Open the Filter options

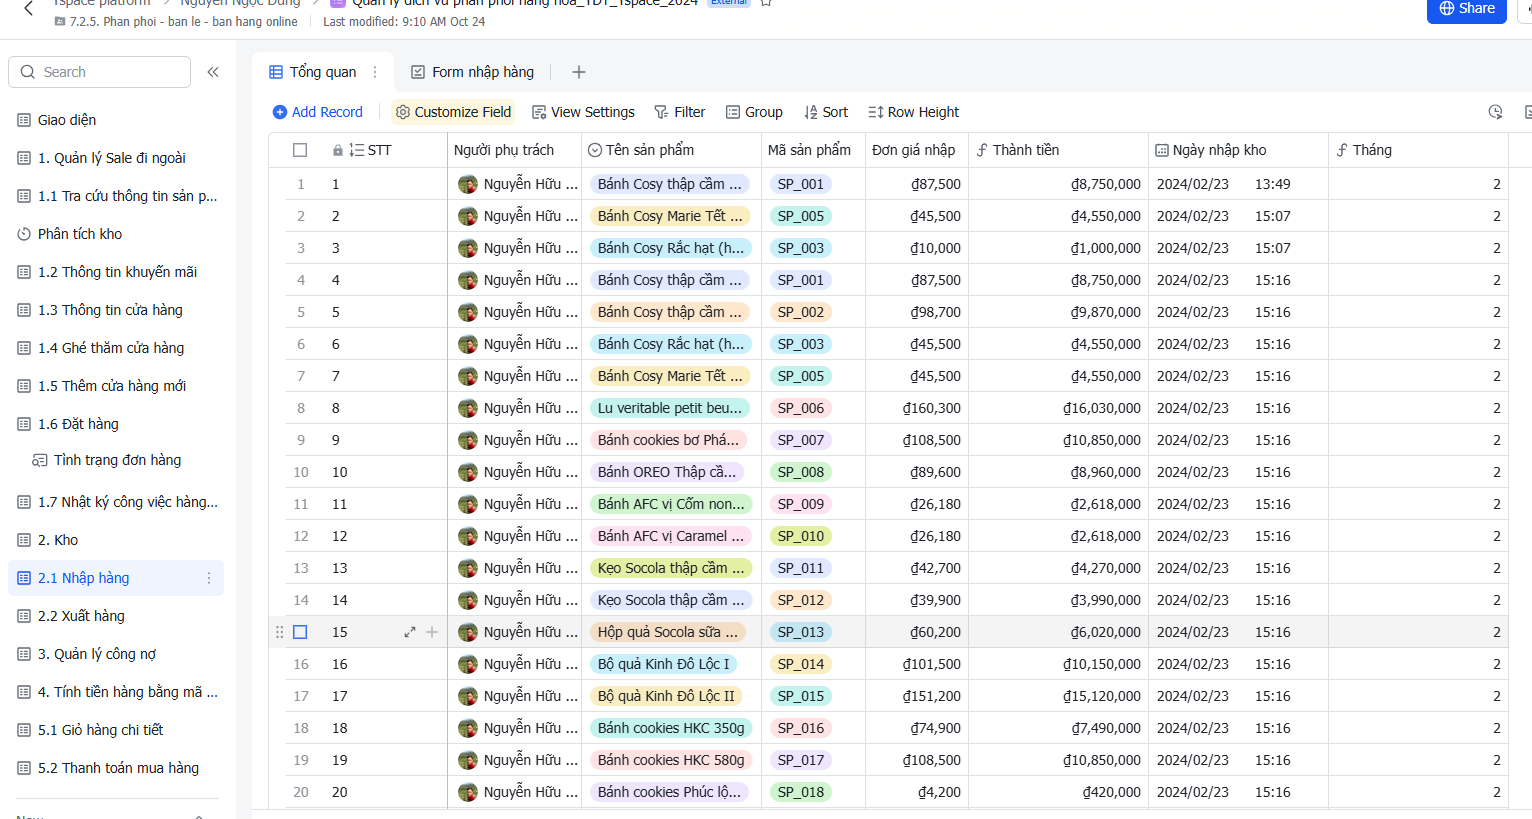point(680,112)
